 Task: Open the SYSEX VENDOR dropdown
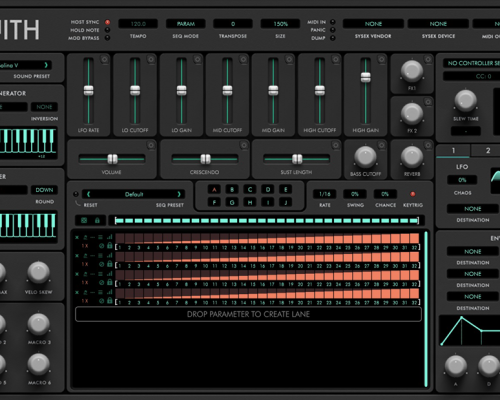coord(373,24)
